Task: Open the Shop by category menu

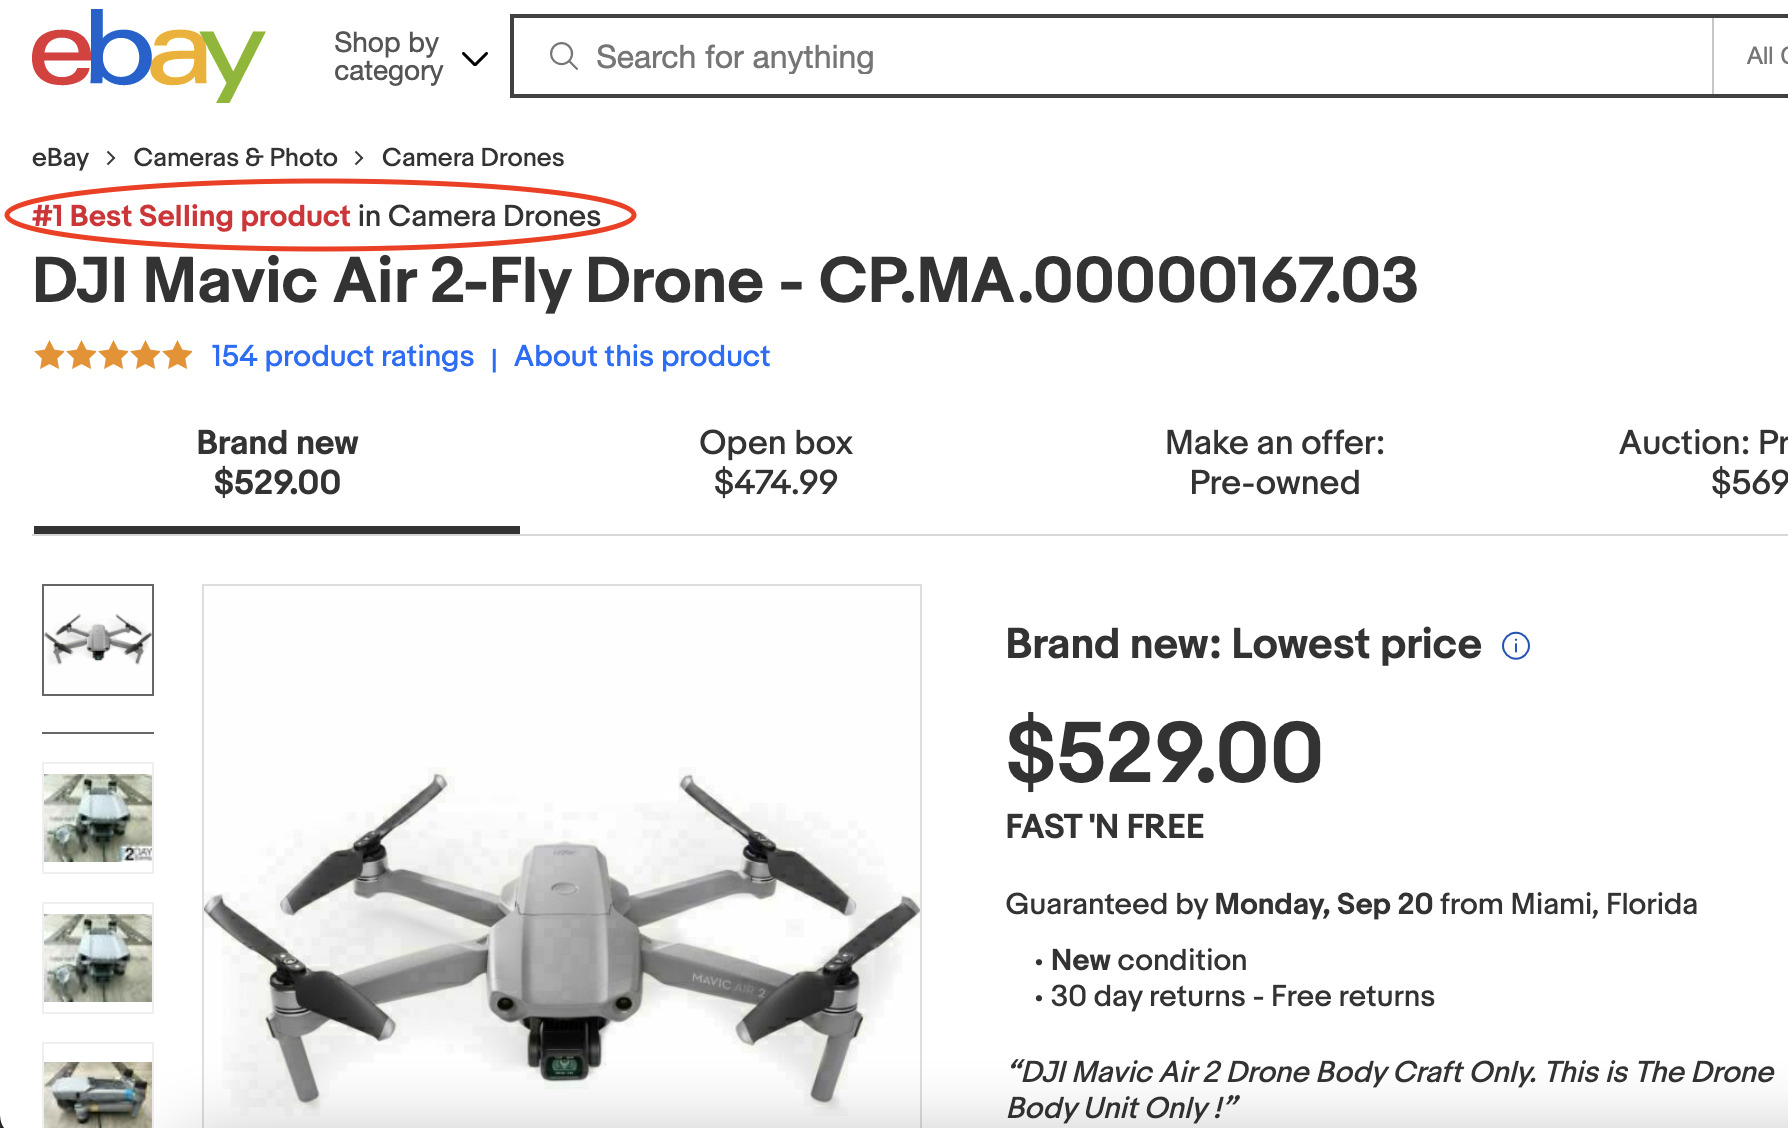Action: [x=388, y=57]
